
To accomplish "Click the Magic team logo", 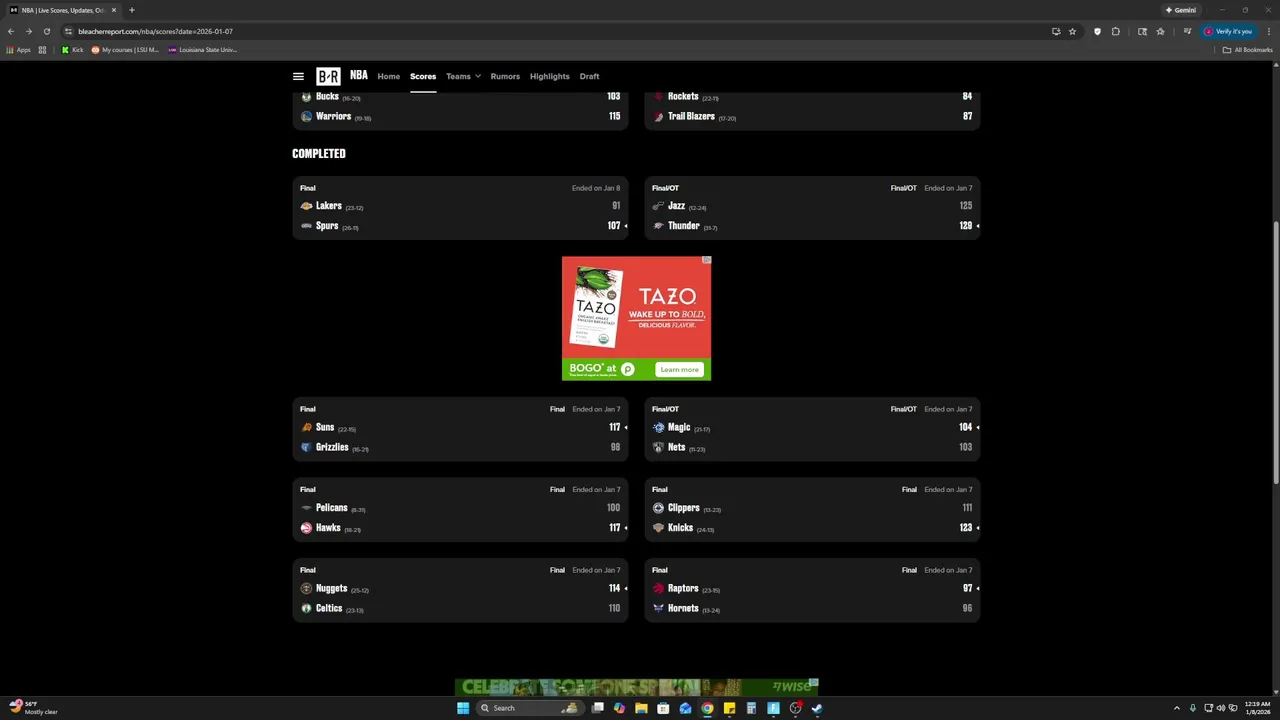I will [658, 427].
